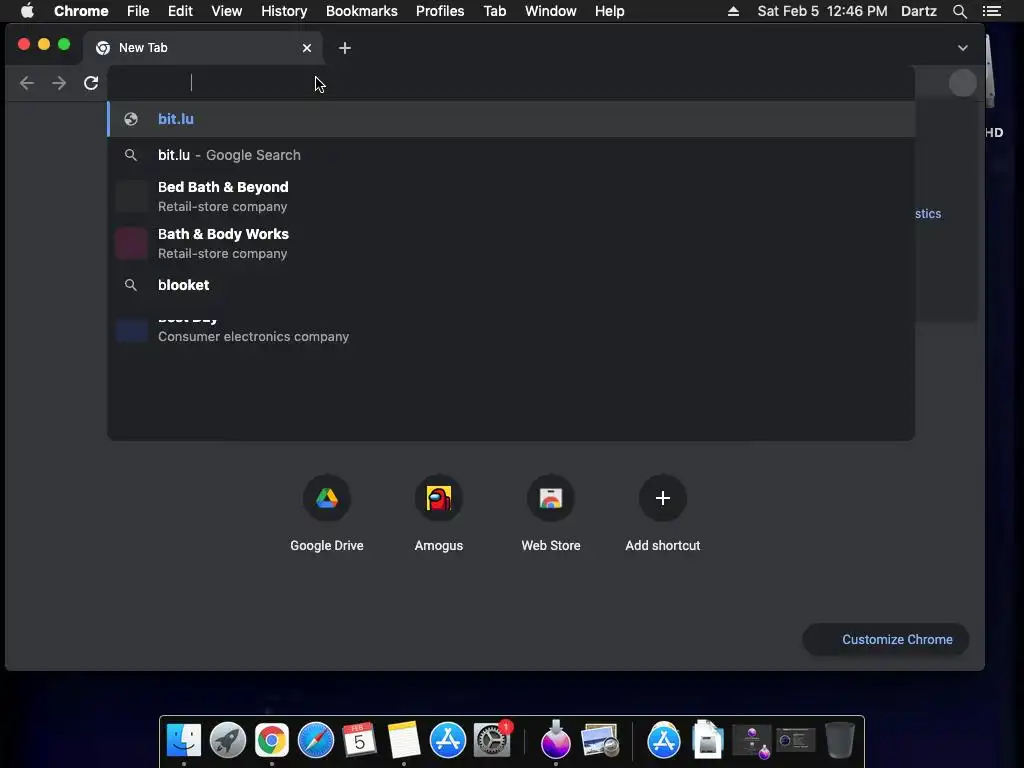
Task: Open System Preferences from the Dock
Action: pyautogui.click(x=491, y=741)
